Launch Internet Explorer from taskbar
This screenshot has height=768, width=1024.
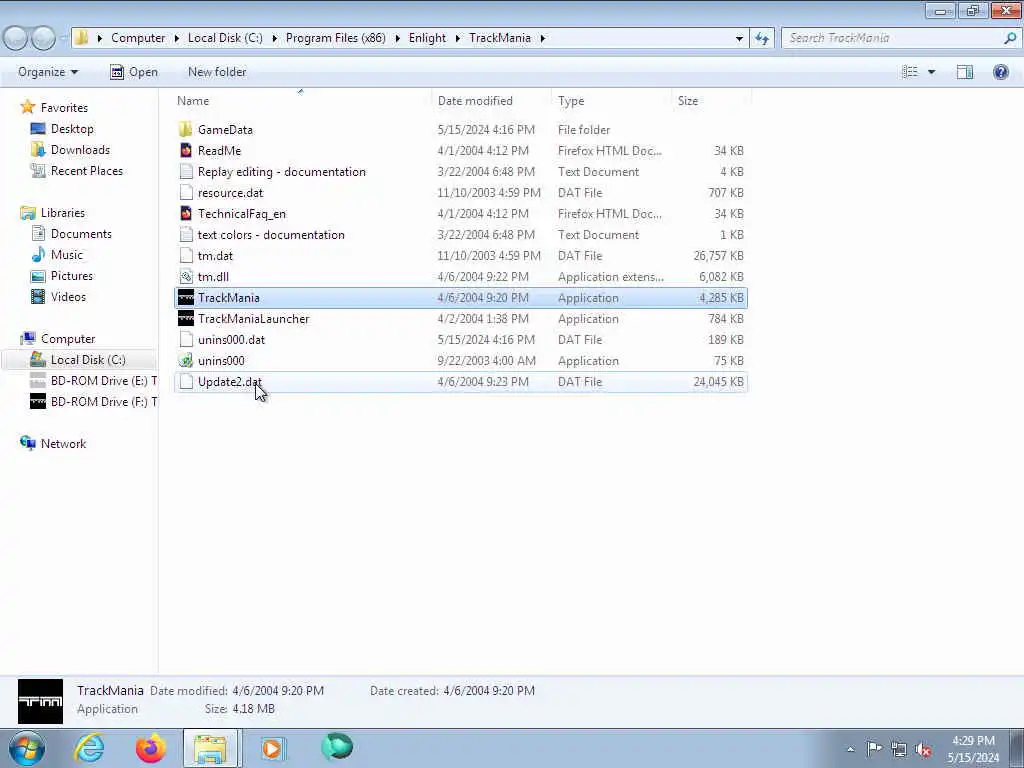click(89, 748)
